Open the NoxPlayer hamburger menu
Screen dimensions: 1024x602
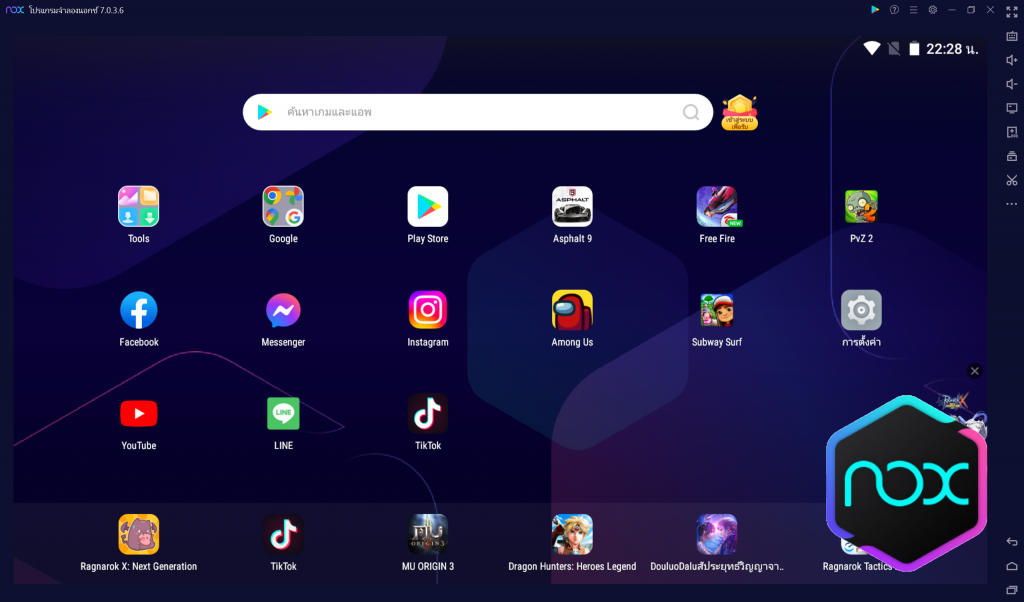pos(913,10)
